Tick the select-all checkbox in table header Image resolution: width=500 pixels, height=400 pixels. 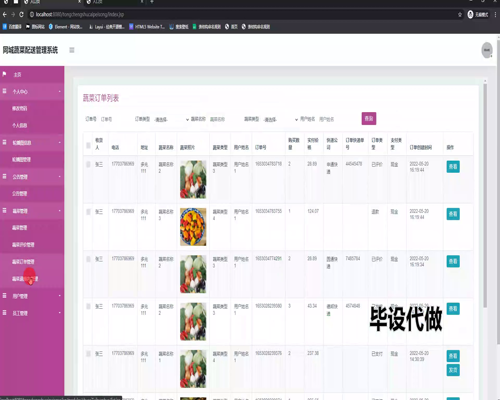[x=88, y=145]
